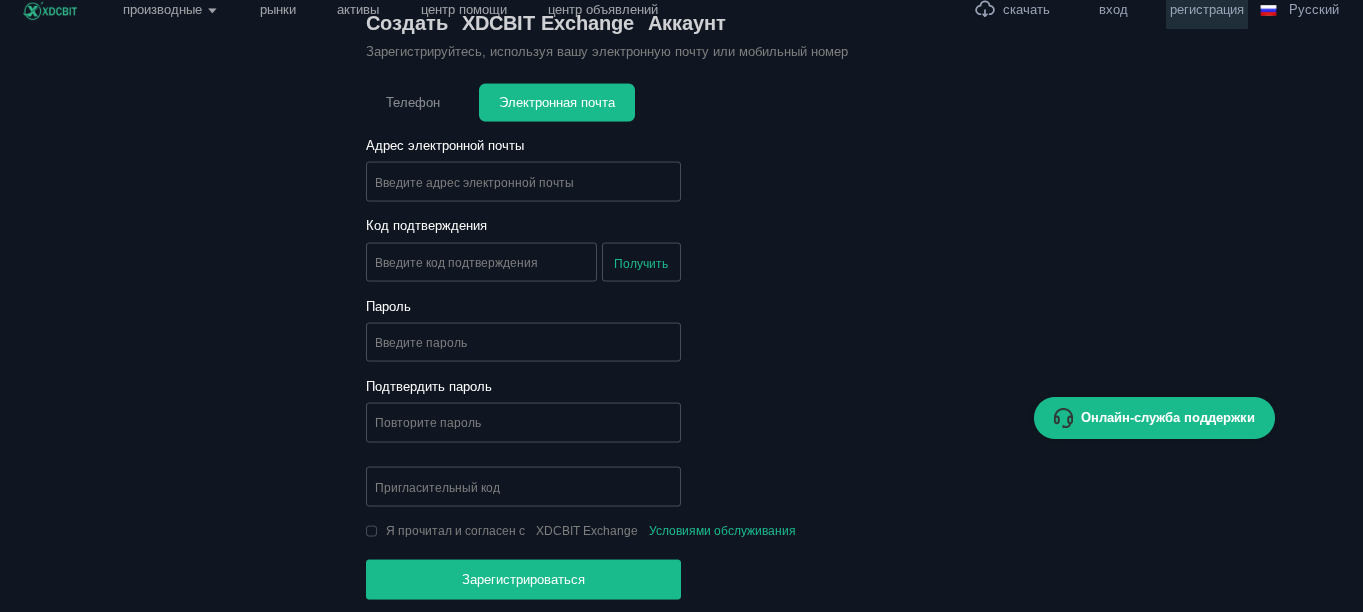Switch to the Телефон tab
The height and width of the screenshot is (612, 1363).
point(413,102)
